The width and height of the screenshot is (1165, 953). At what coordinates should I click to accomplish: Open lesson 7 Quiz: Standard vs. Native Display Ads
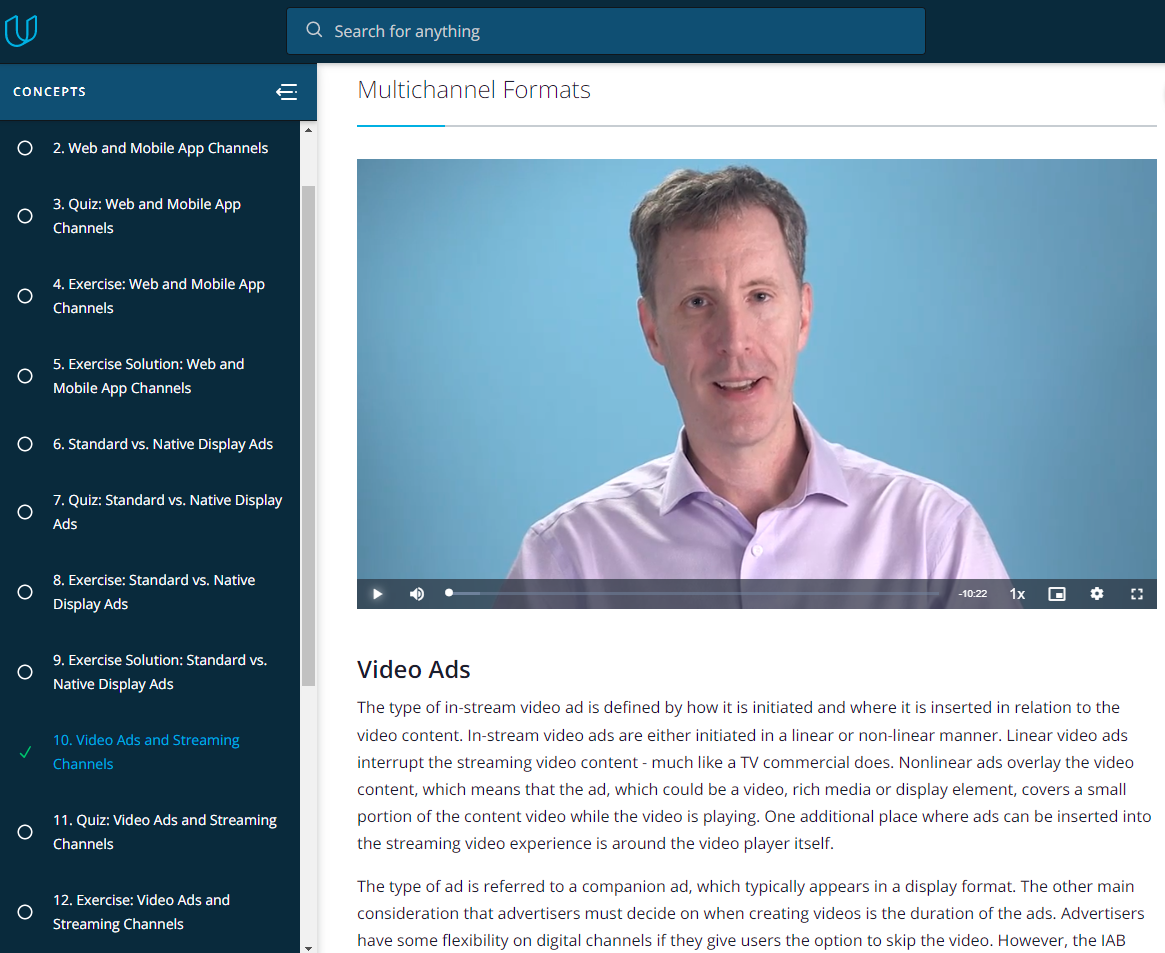tap(168, 512)
